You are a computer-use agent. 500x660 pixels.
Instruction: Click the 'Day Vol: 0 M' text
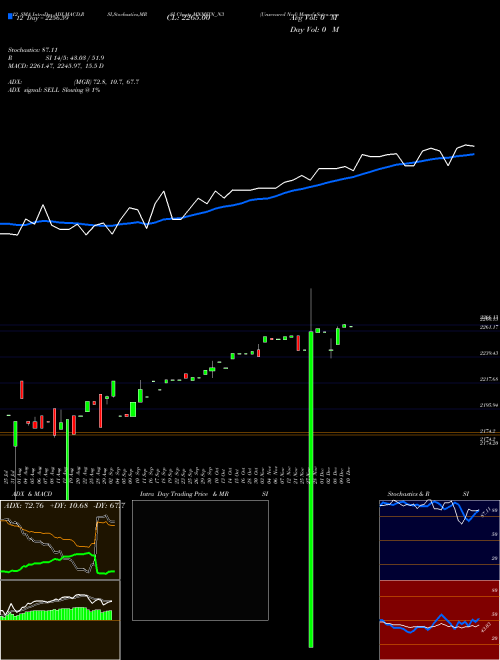pos(314,29)
